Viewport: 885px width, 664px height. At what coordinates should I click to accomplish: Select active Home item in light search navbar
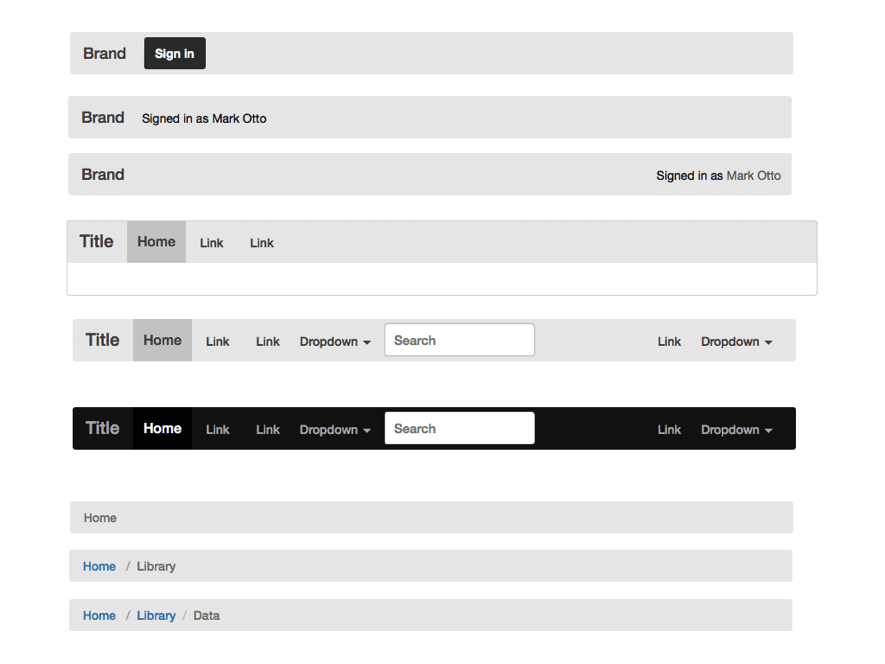[163, 340]
